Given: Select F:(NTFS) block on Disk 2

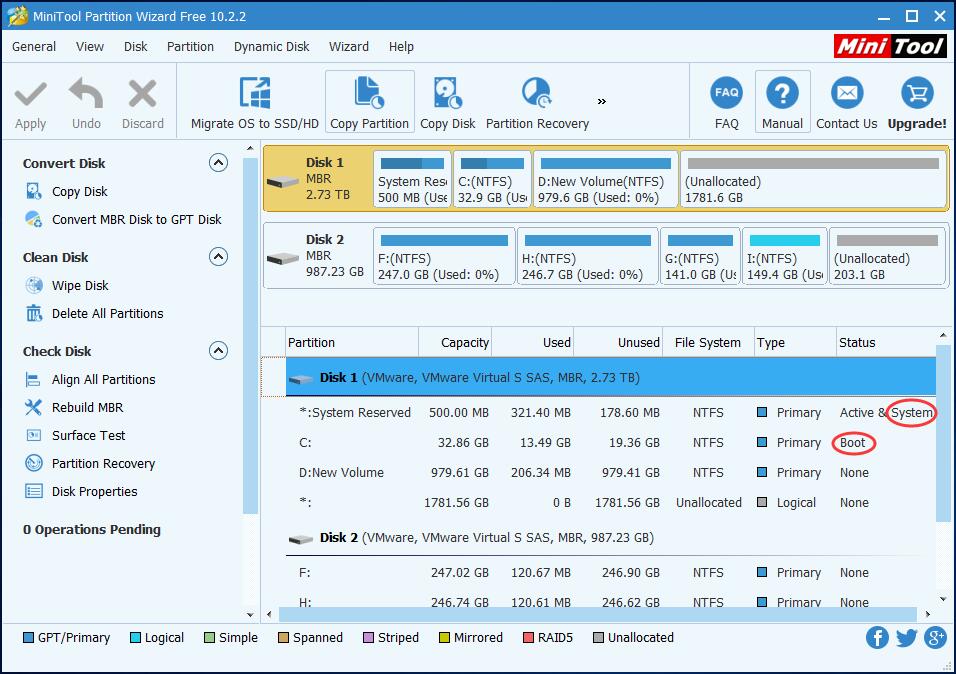Looking at the screenshot, I should click(444, 256).
